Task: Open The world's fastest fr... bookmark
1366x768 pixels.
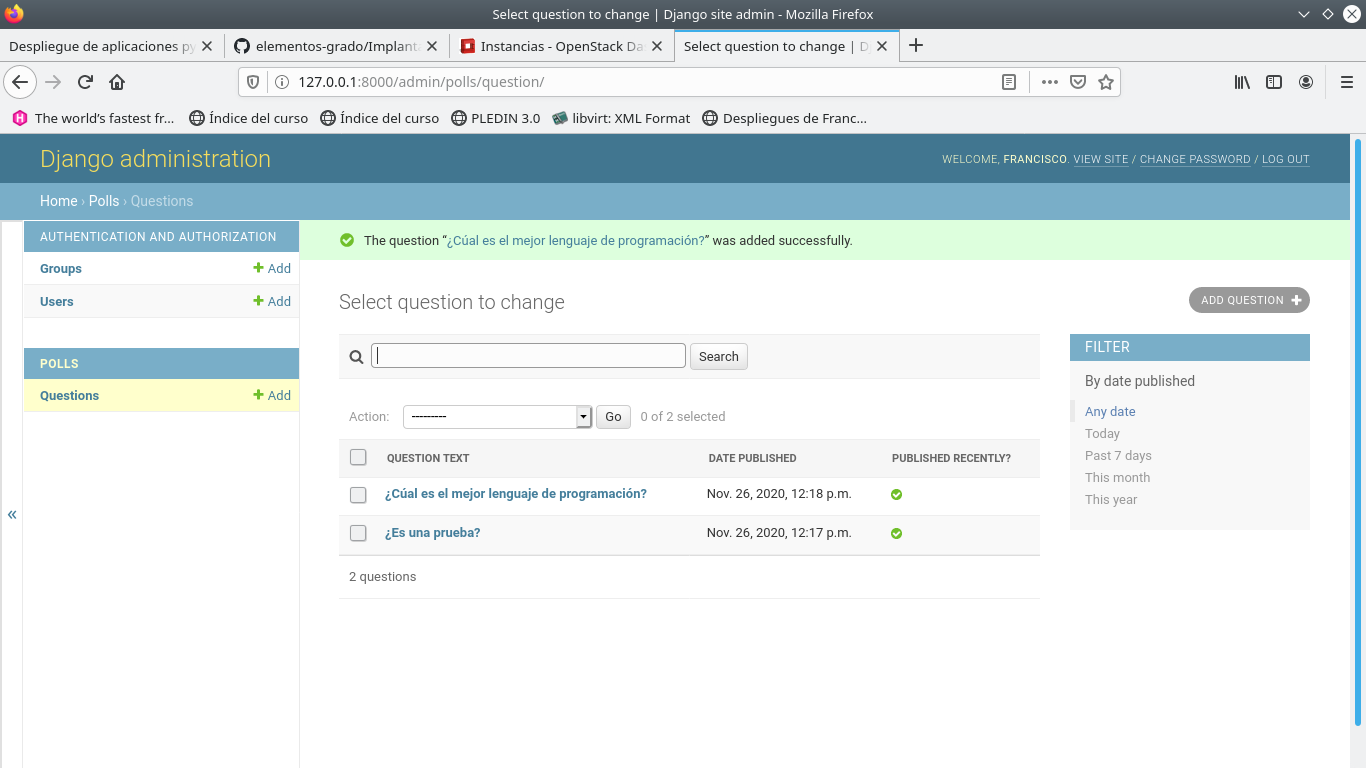Action: [x=94, y=118]
